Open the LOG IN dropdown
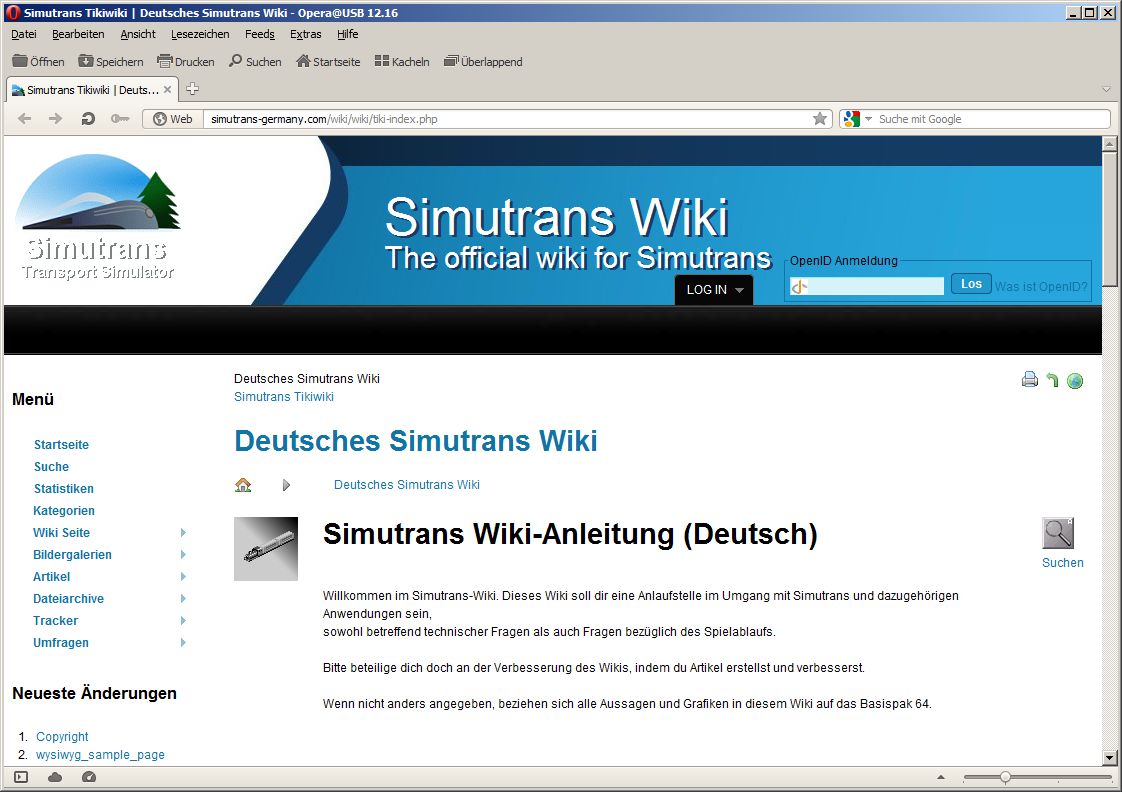The image size is (1122, 792). 714,290
